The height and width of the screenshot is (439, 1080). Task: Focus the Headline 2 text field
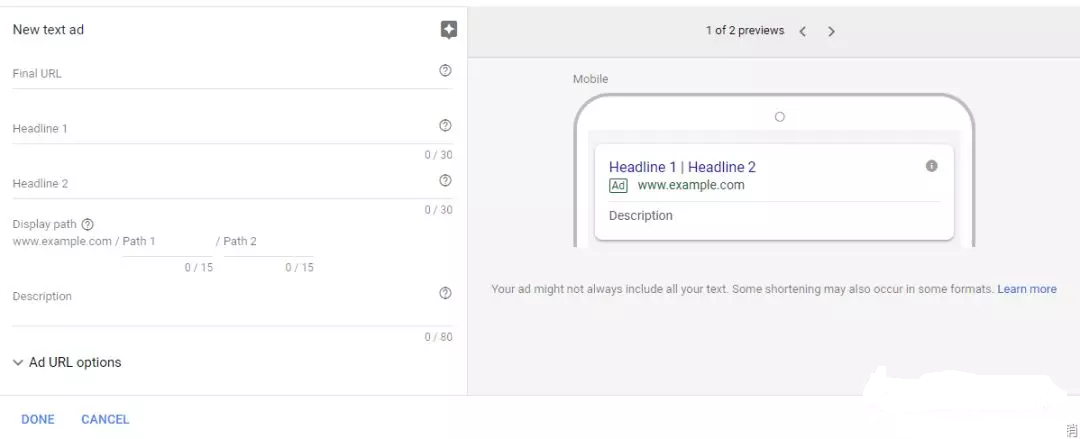[x=220, y=184]
